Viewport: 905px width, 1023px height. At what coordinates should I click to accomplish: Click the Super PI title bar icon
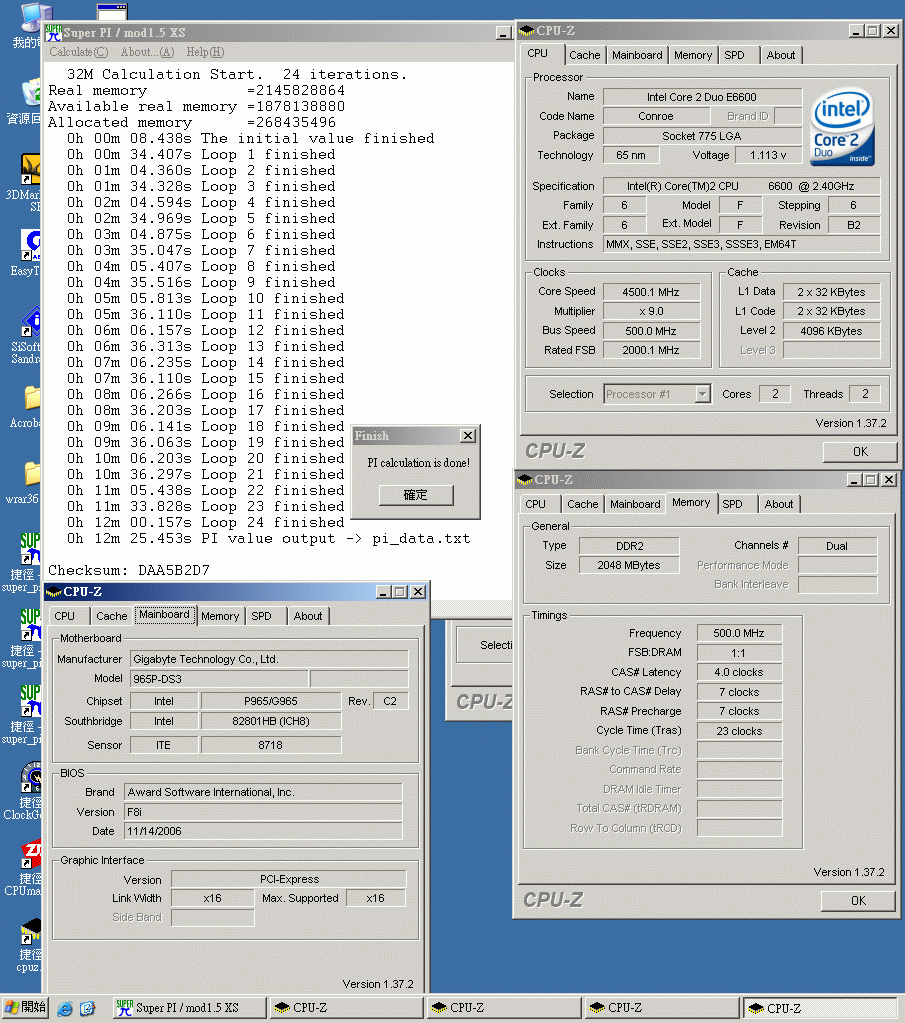[54, 33]
